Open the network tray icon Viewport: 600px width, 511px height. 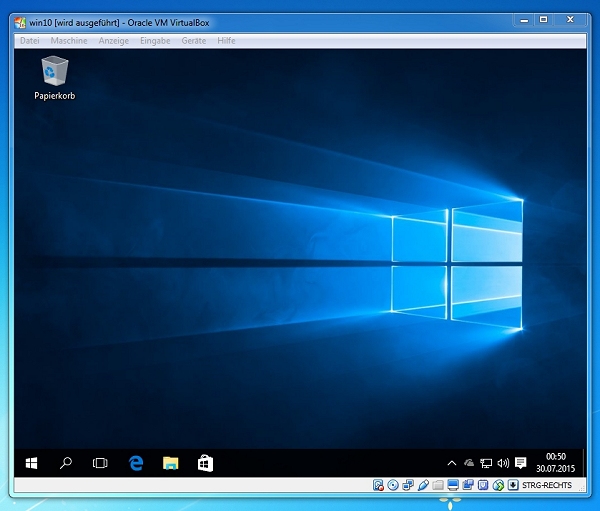coord(486,464)
